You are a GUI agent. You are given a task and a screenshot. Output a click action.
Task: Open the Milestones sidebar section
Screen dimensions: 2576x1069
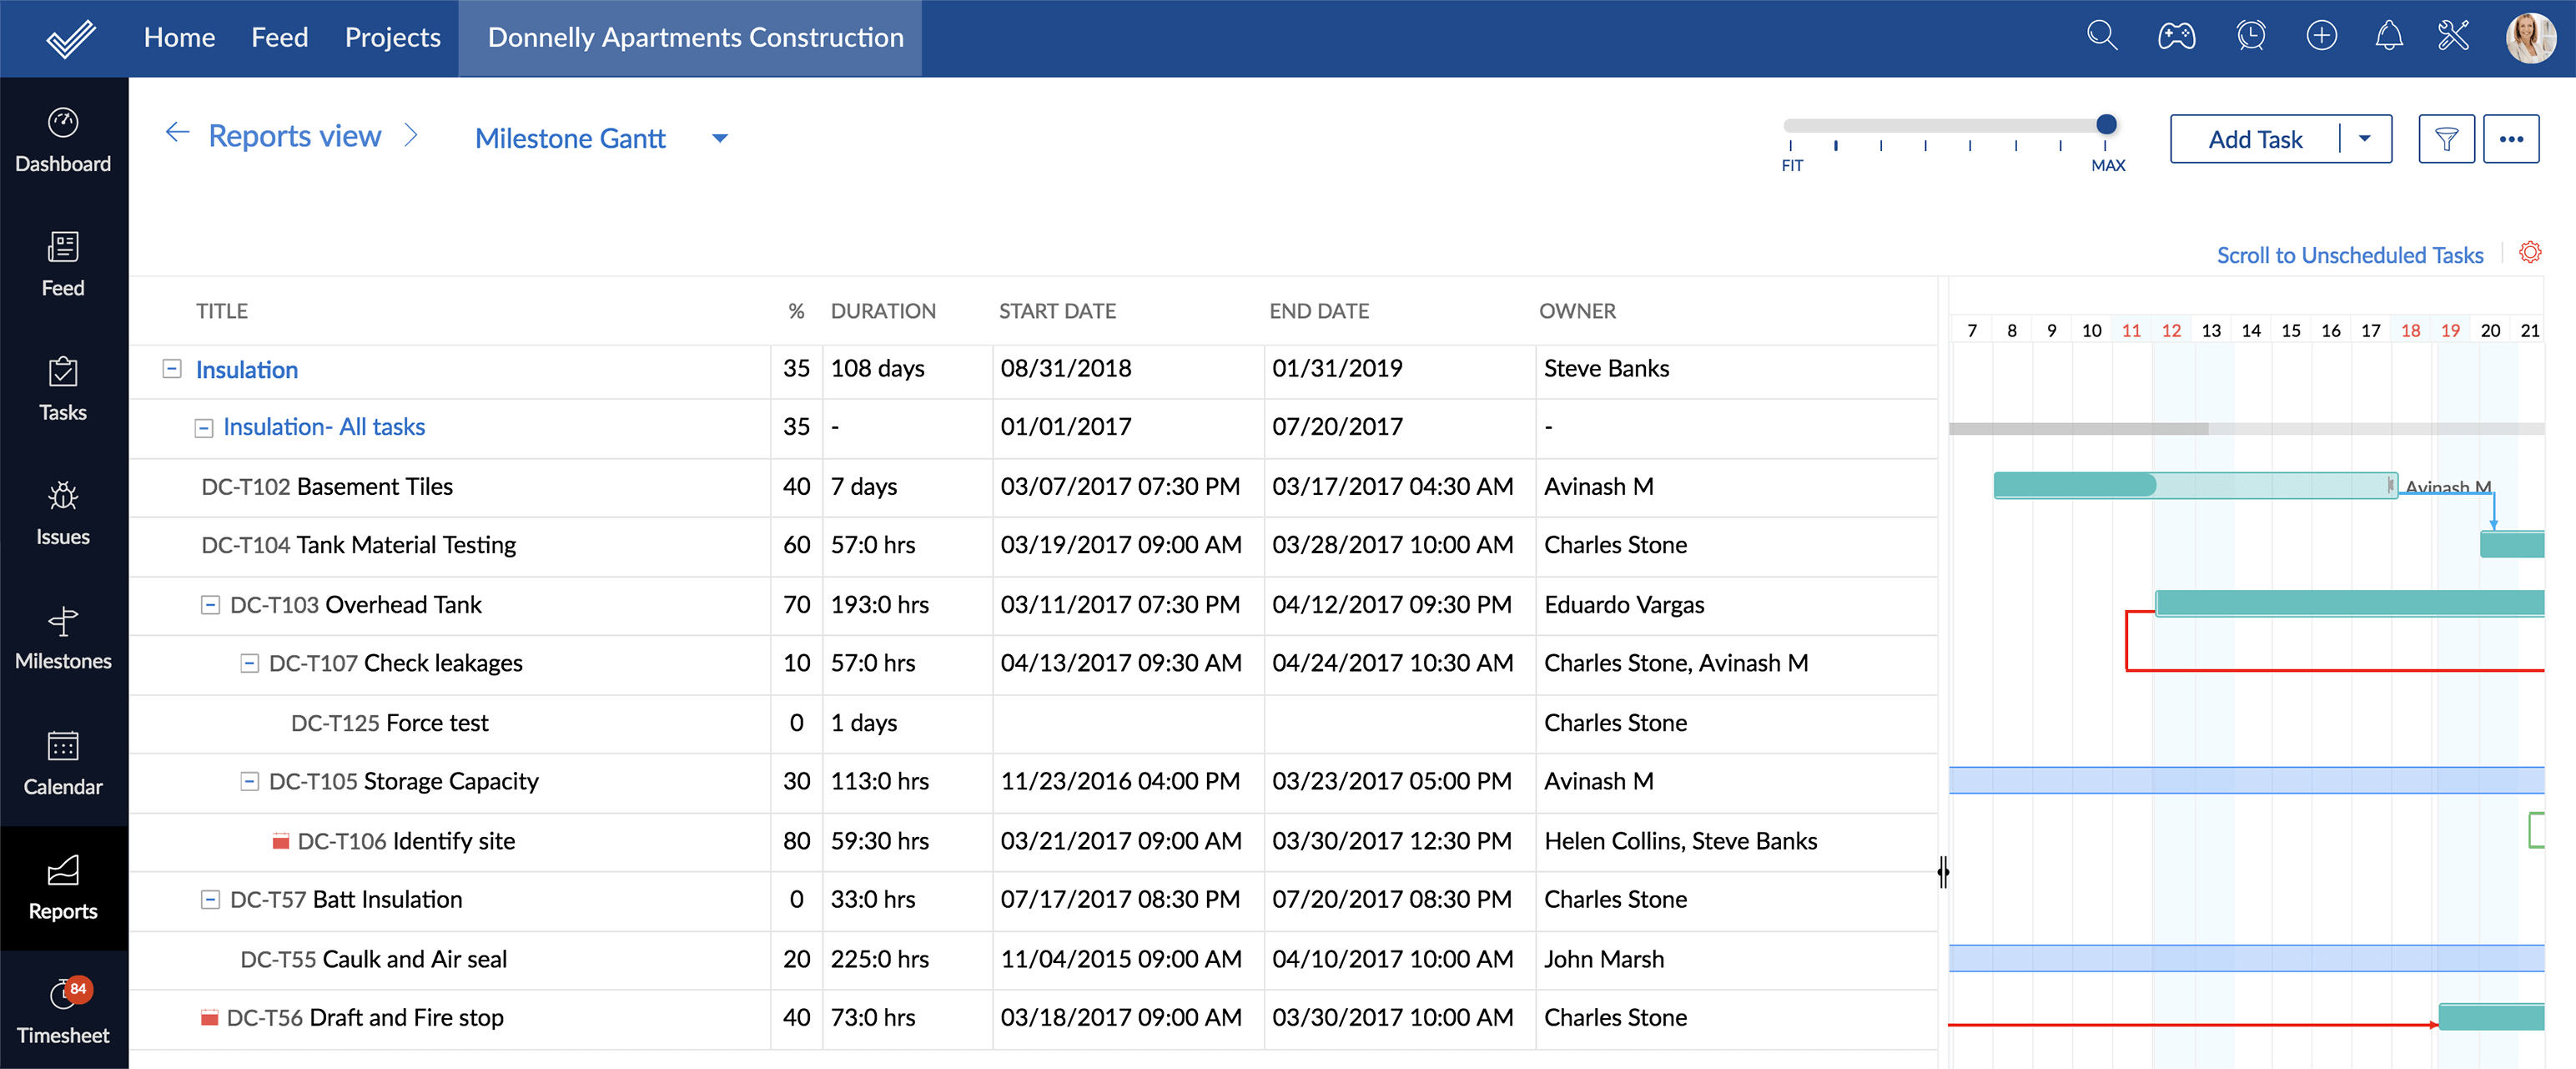coord(63,638)
